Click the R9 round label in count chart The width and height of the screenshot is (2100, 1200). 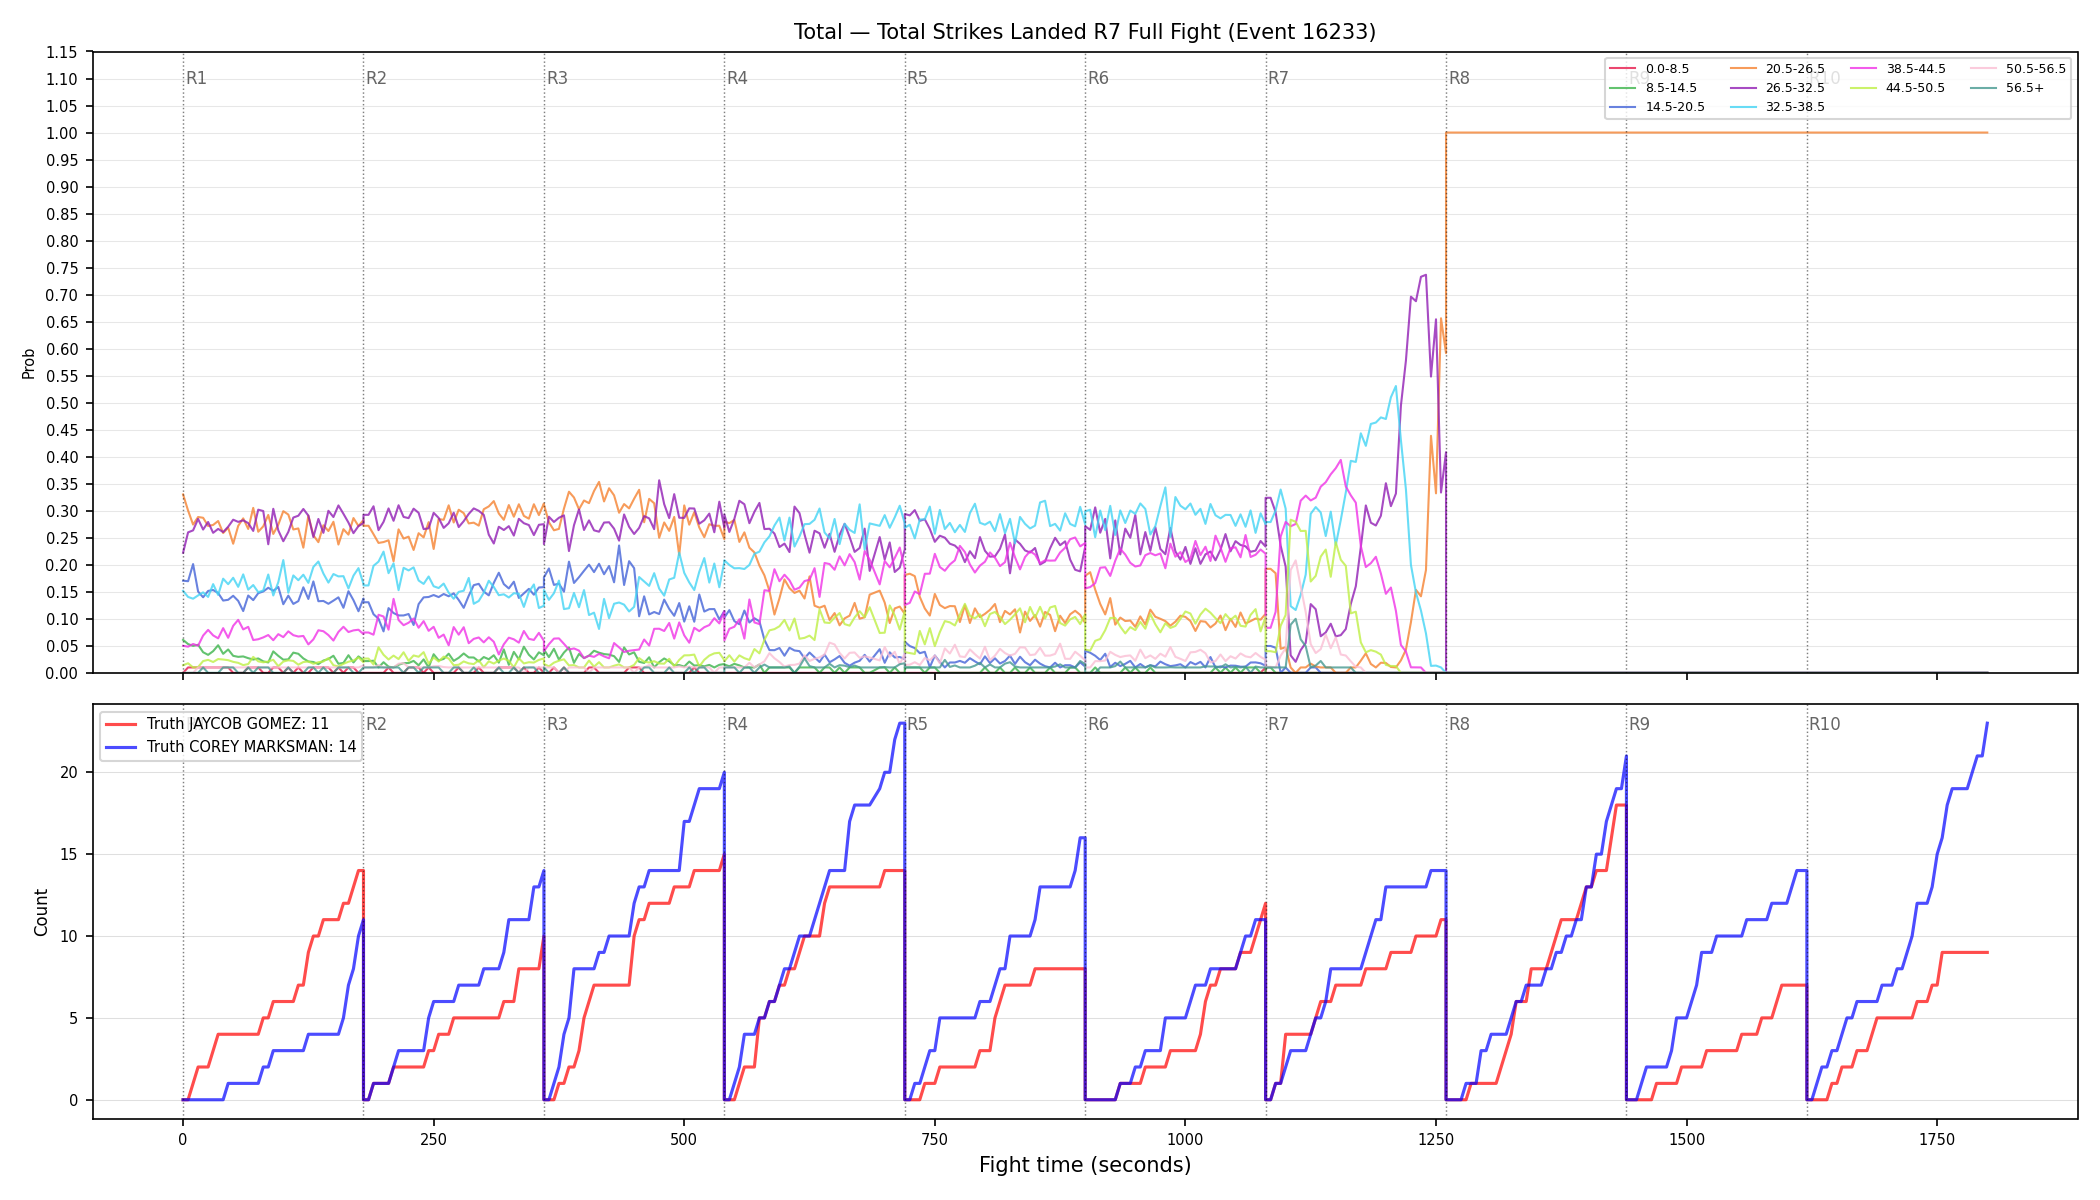point(1639,724)
